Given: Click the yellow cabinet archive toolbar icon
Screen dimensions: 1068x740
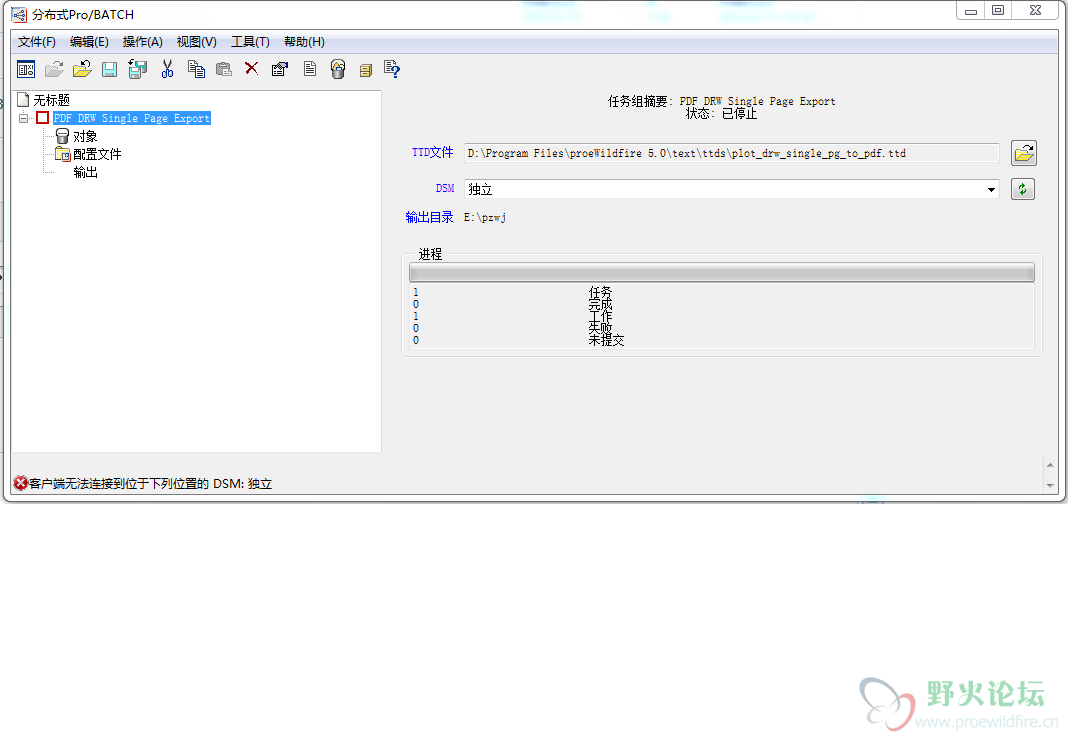Looking at the screenshot, I should pyautogui.click(x=366, y=70).
